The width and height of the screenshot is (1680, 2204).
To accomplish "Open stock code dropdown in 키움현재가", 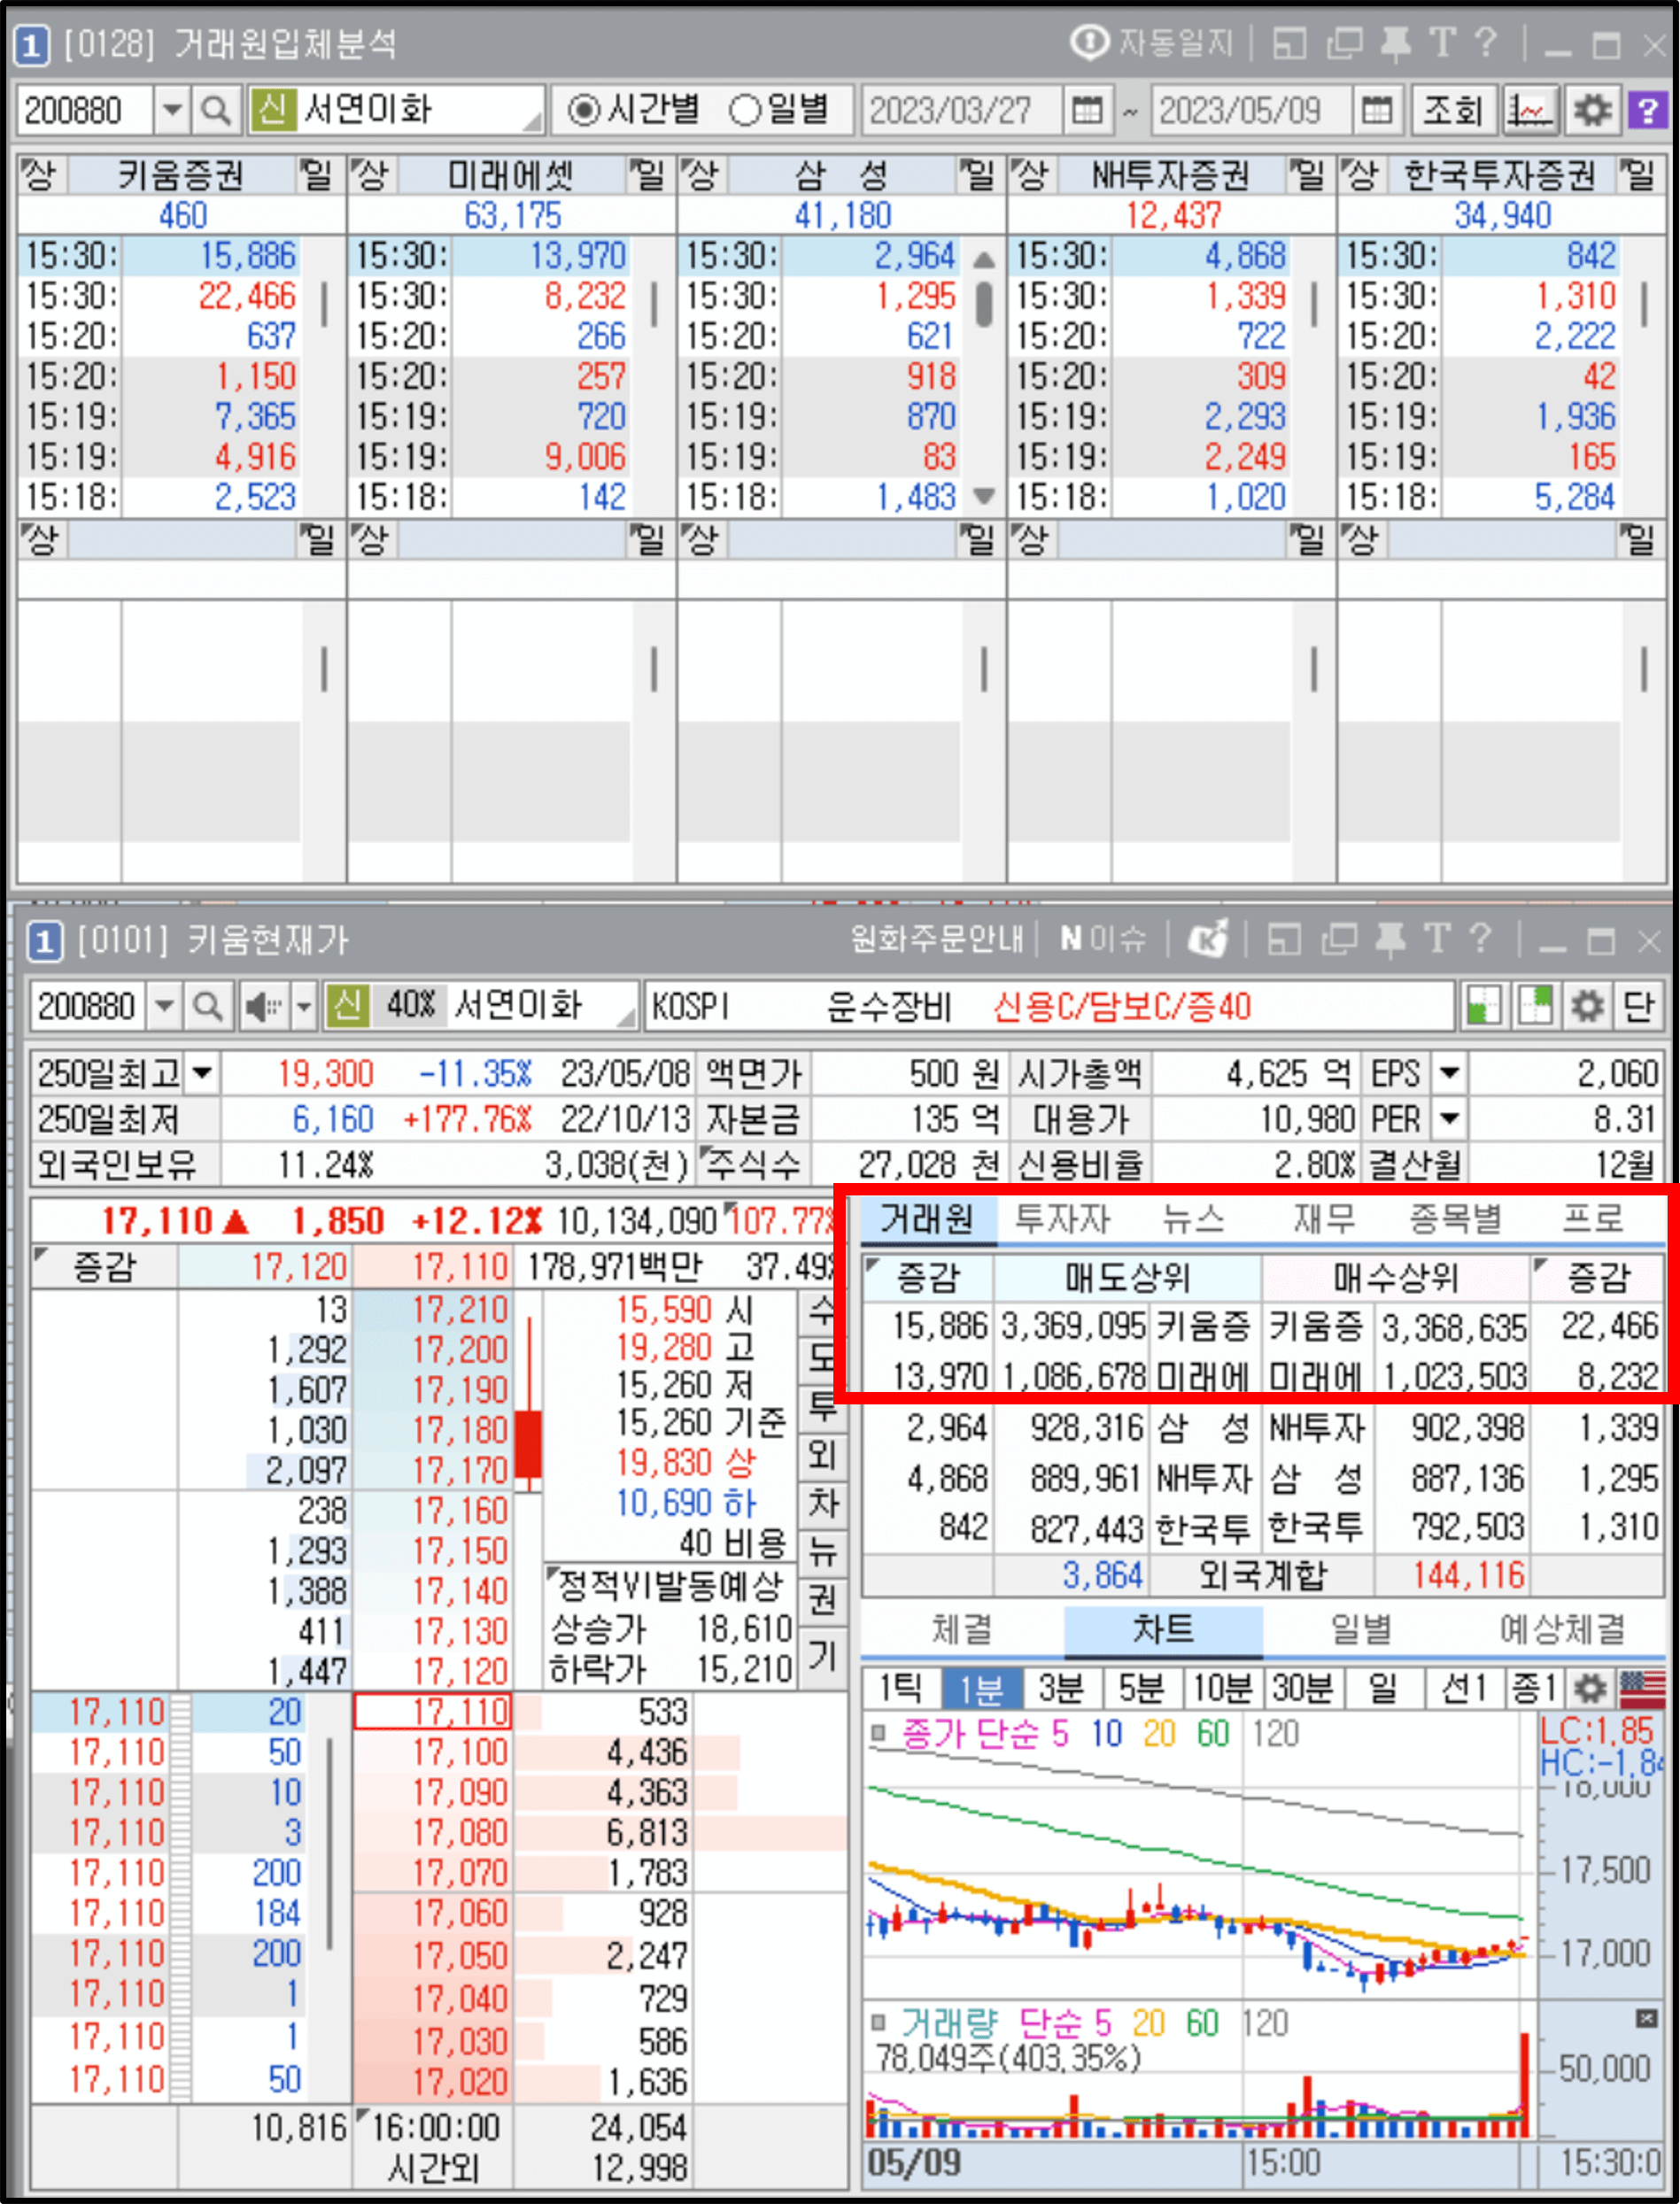I will tap(164, 1006).
